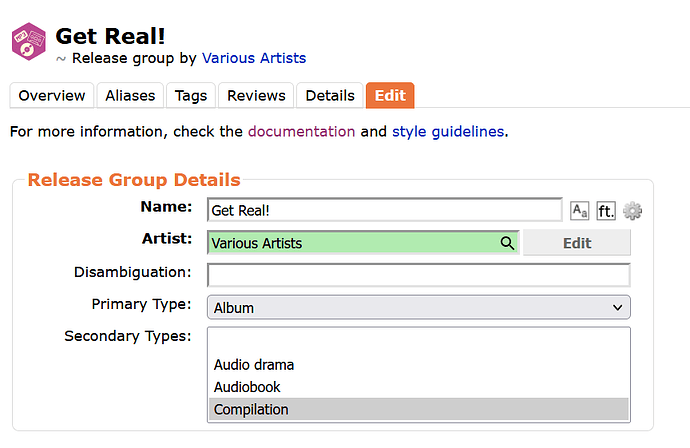Click into the Name text field

tap(385, 210)
